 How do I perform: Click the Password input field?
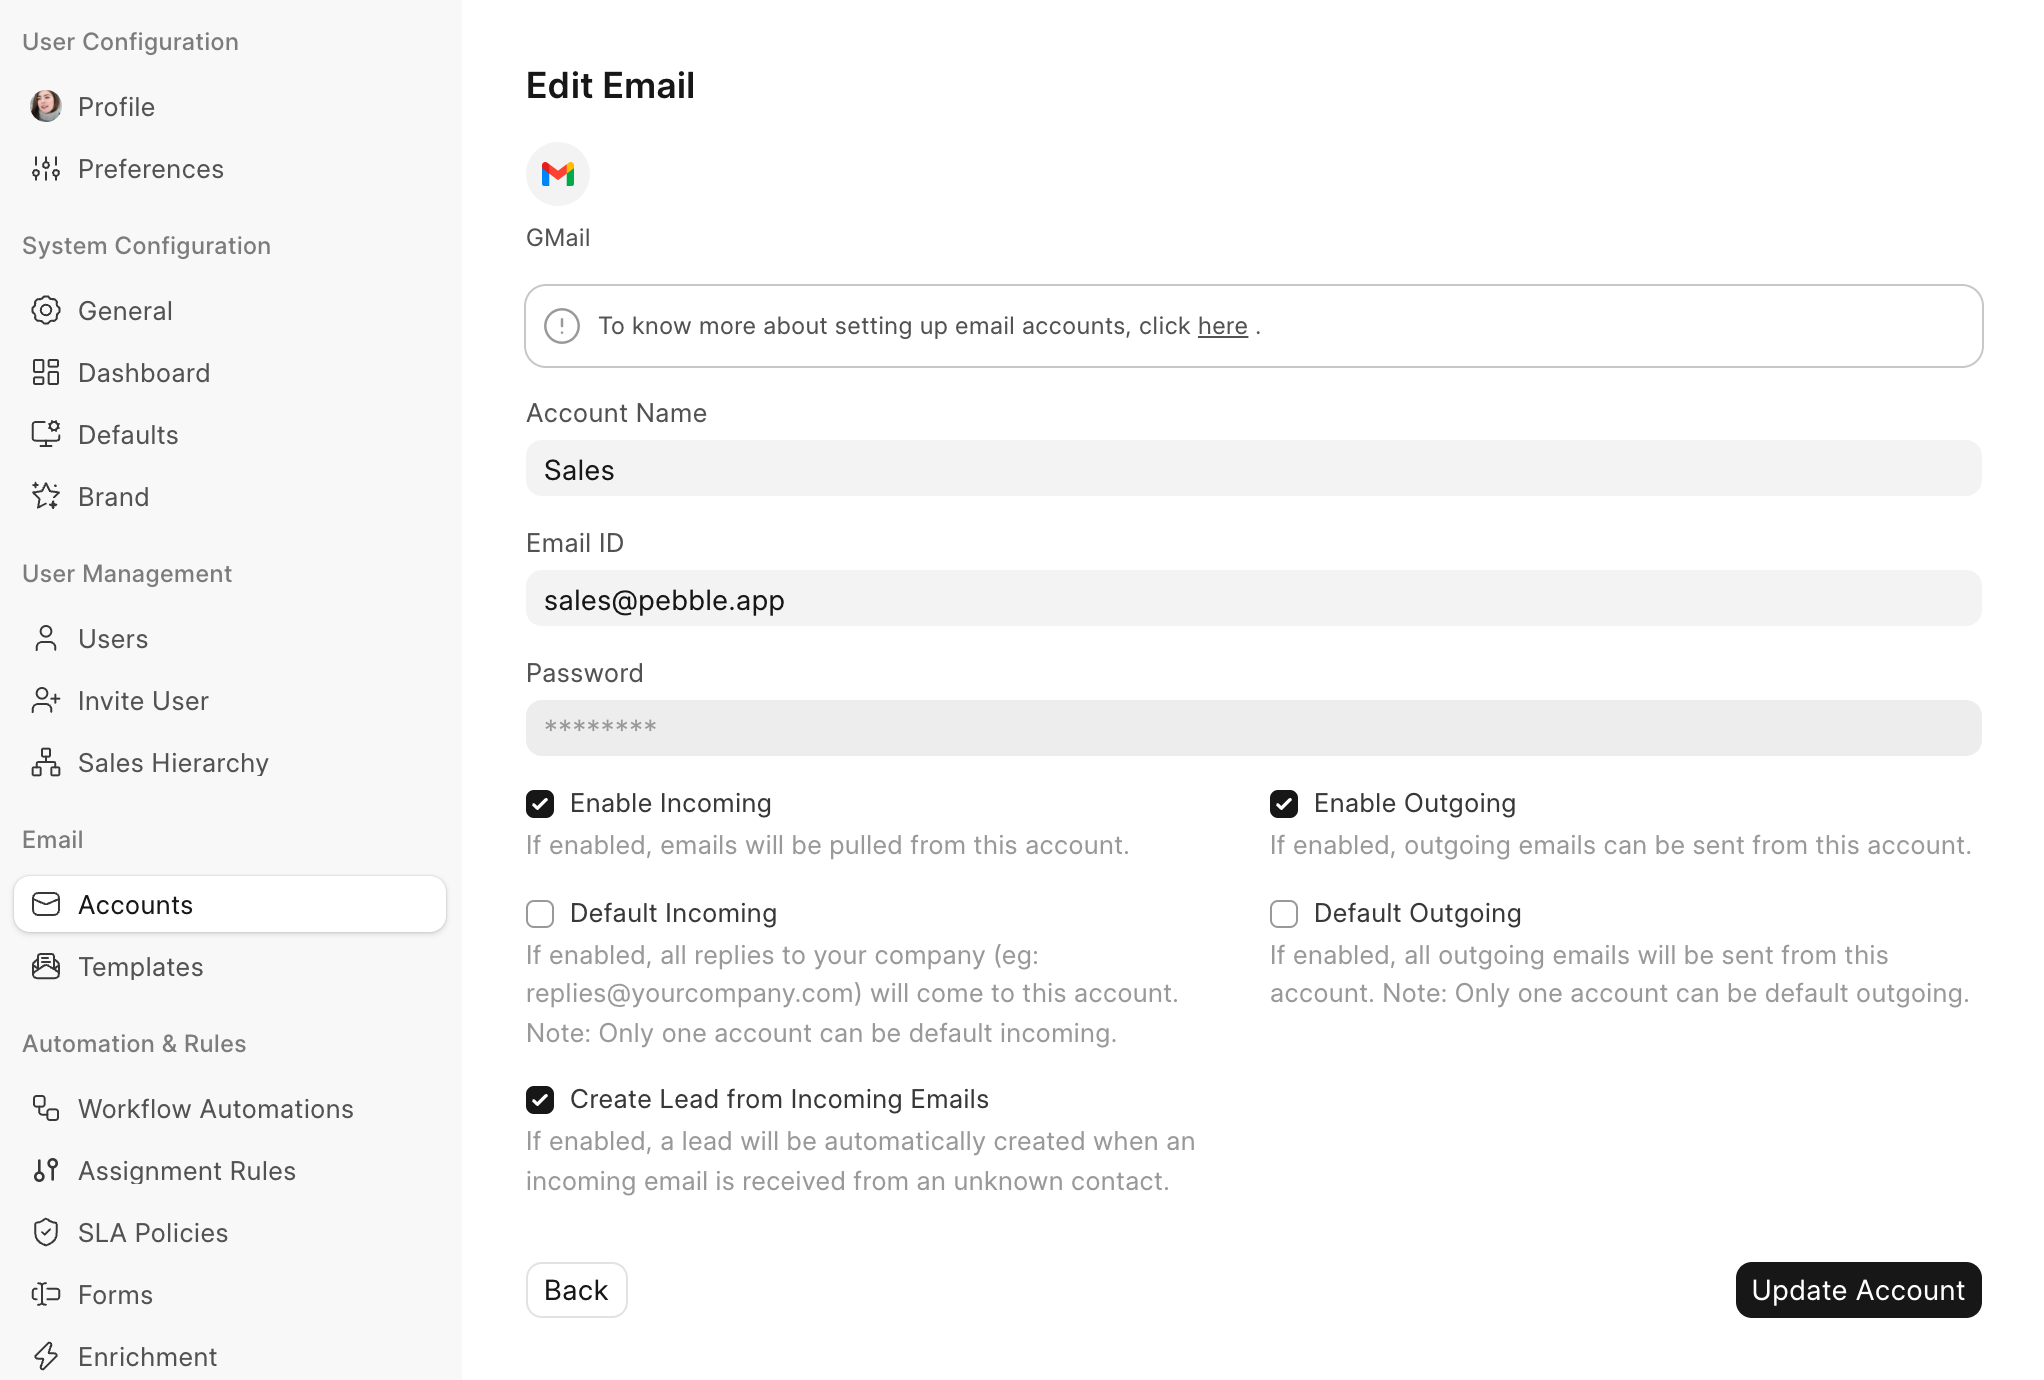pos(1253,728)
